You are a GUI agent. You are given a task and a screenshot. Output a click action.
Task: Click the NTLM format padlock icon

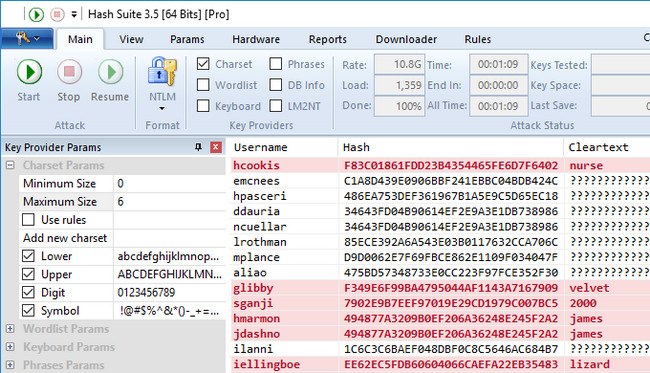coord(162,72)
